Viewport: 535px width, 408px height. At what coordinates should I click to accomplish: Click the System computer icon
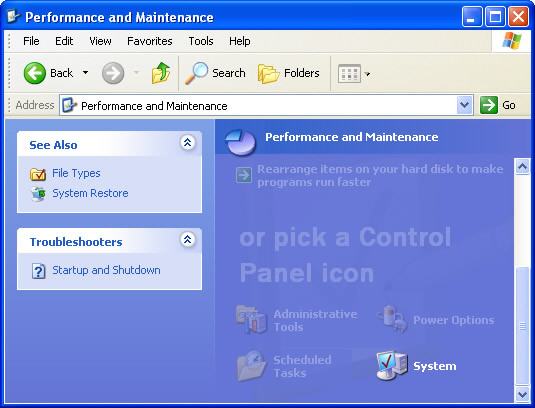(x=392, y=365)
